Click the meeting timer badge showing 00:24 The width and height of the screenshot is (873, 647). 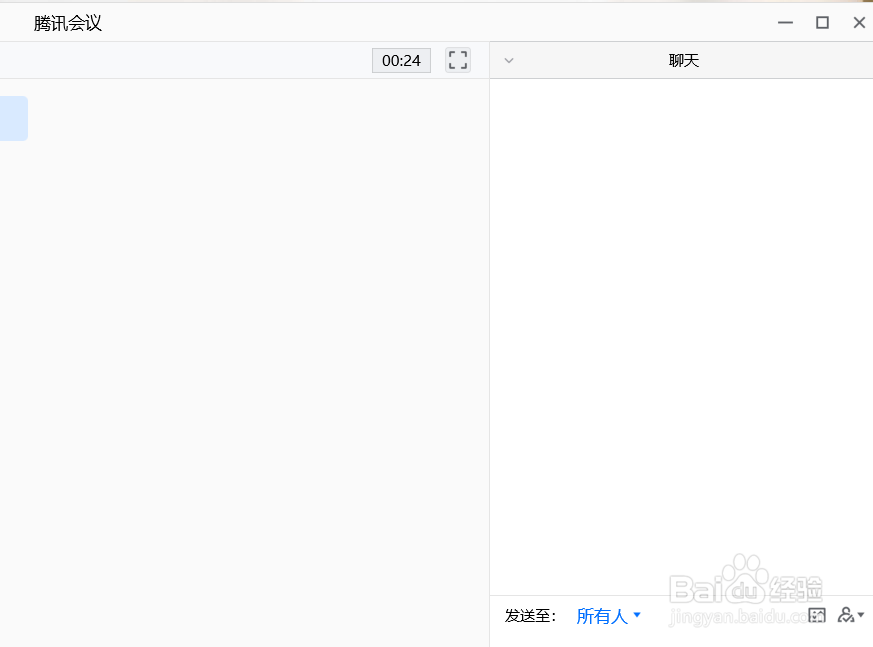(x=400, y=60)
